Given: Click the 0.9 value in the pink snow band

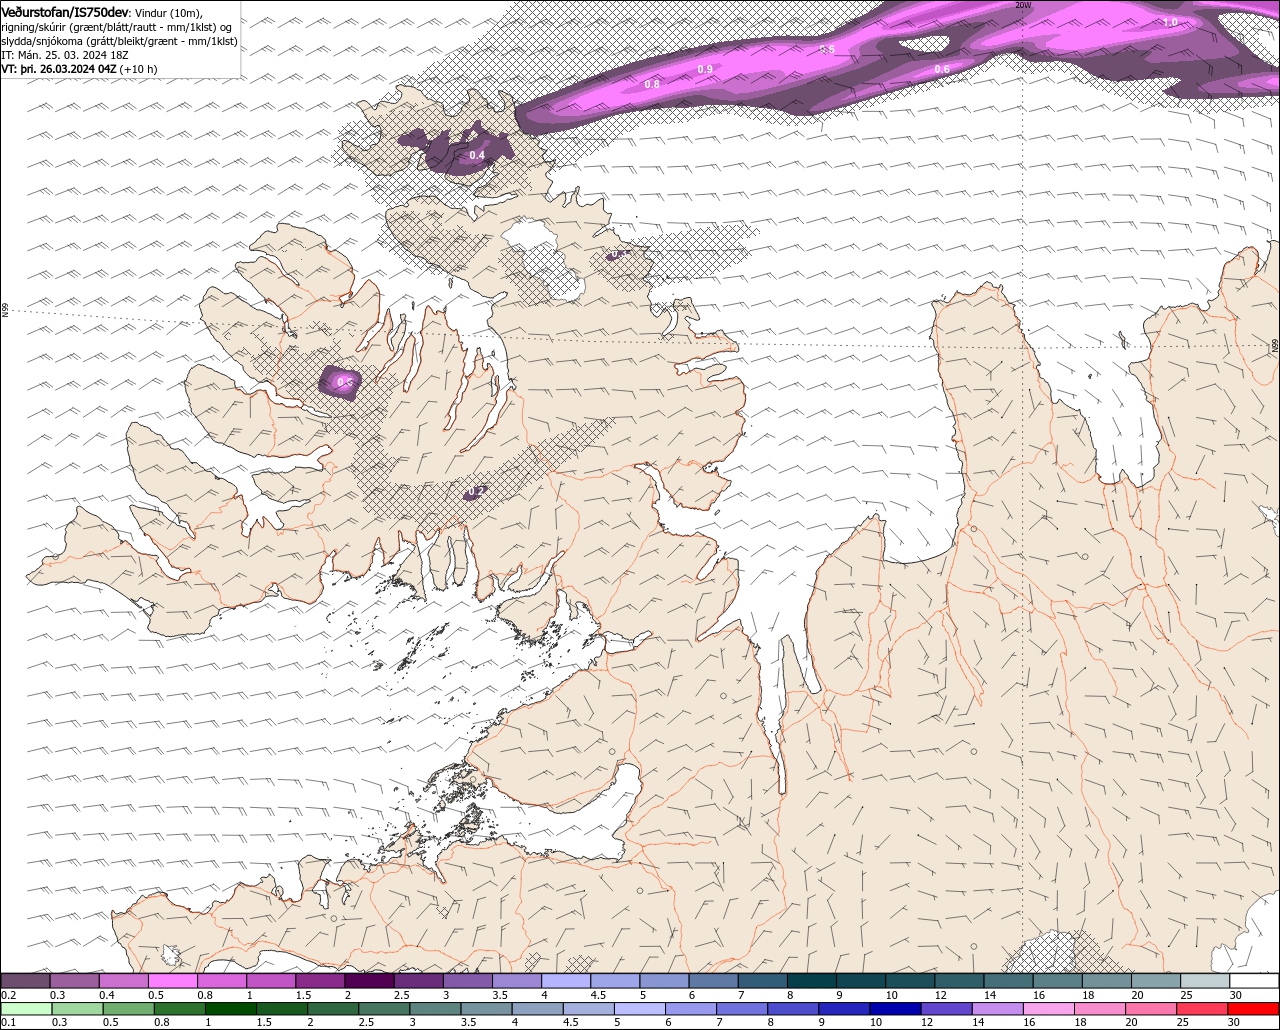Looking at the screenshot, I should pyautogui.click(x=705, y=69).
